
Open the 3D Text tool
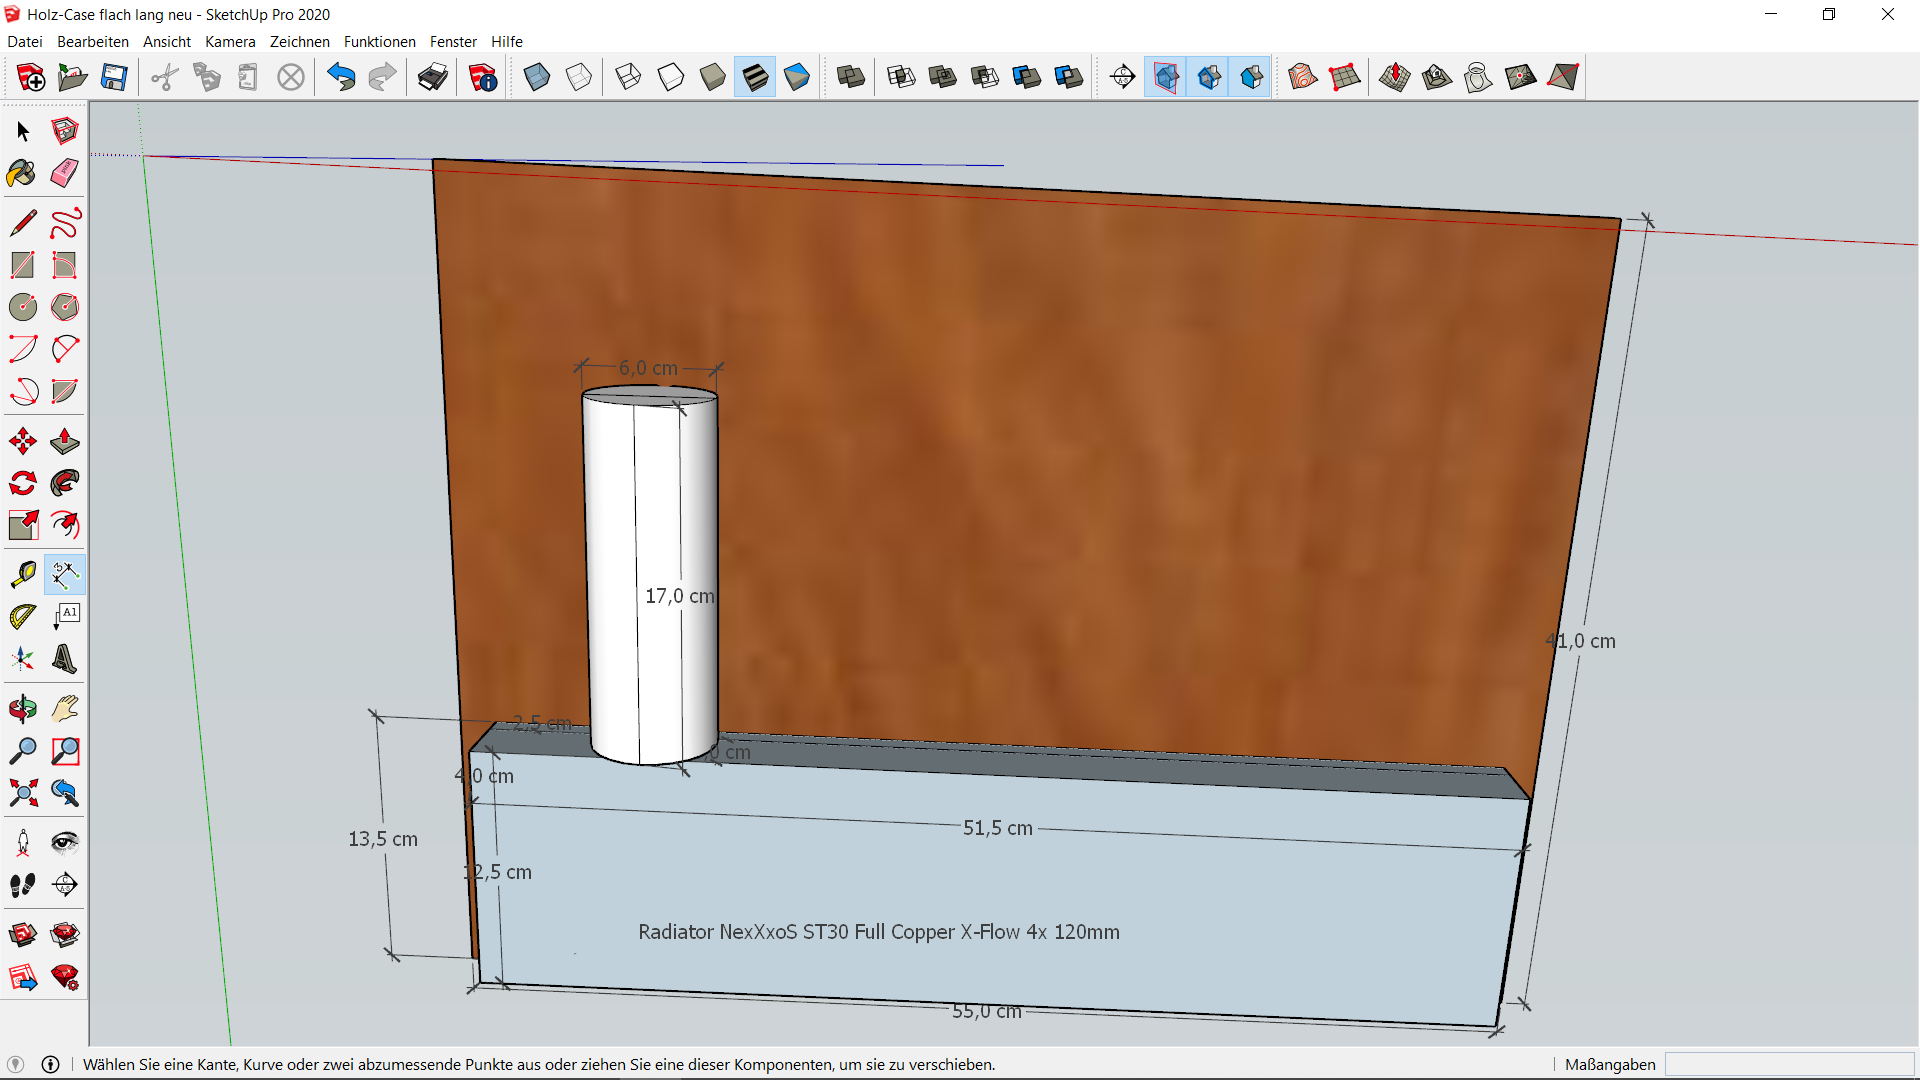(x=65, y=659)
